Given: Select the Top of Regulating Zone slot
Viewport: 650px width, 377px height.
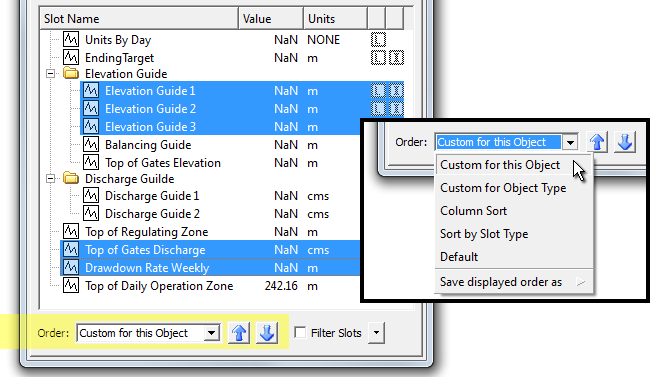Looking at the screenshot, I should point(146,232).
